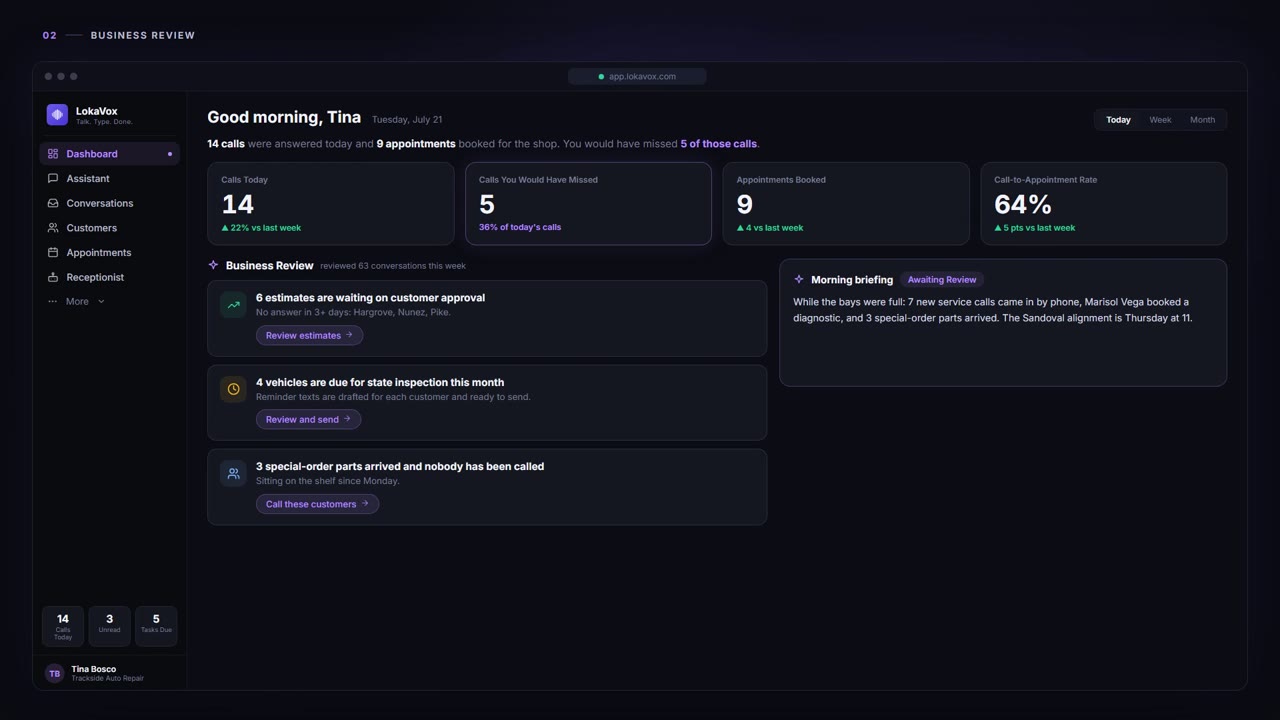Image resolution: width=1280 pixels, height=720 pixels.
Task: Click the 5 of those calls link
Action: coord(719,144)
